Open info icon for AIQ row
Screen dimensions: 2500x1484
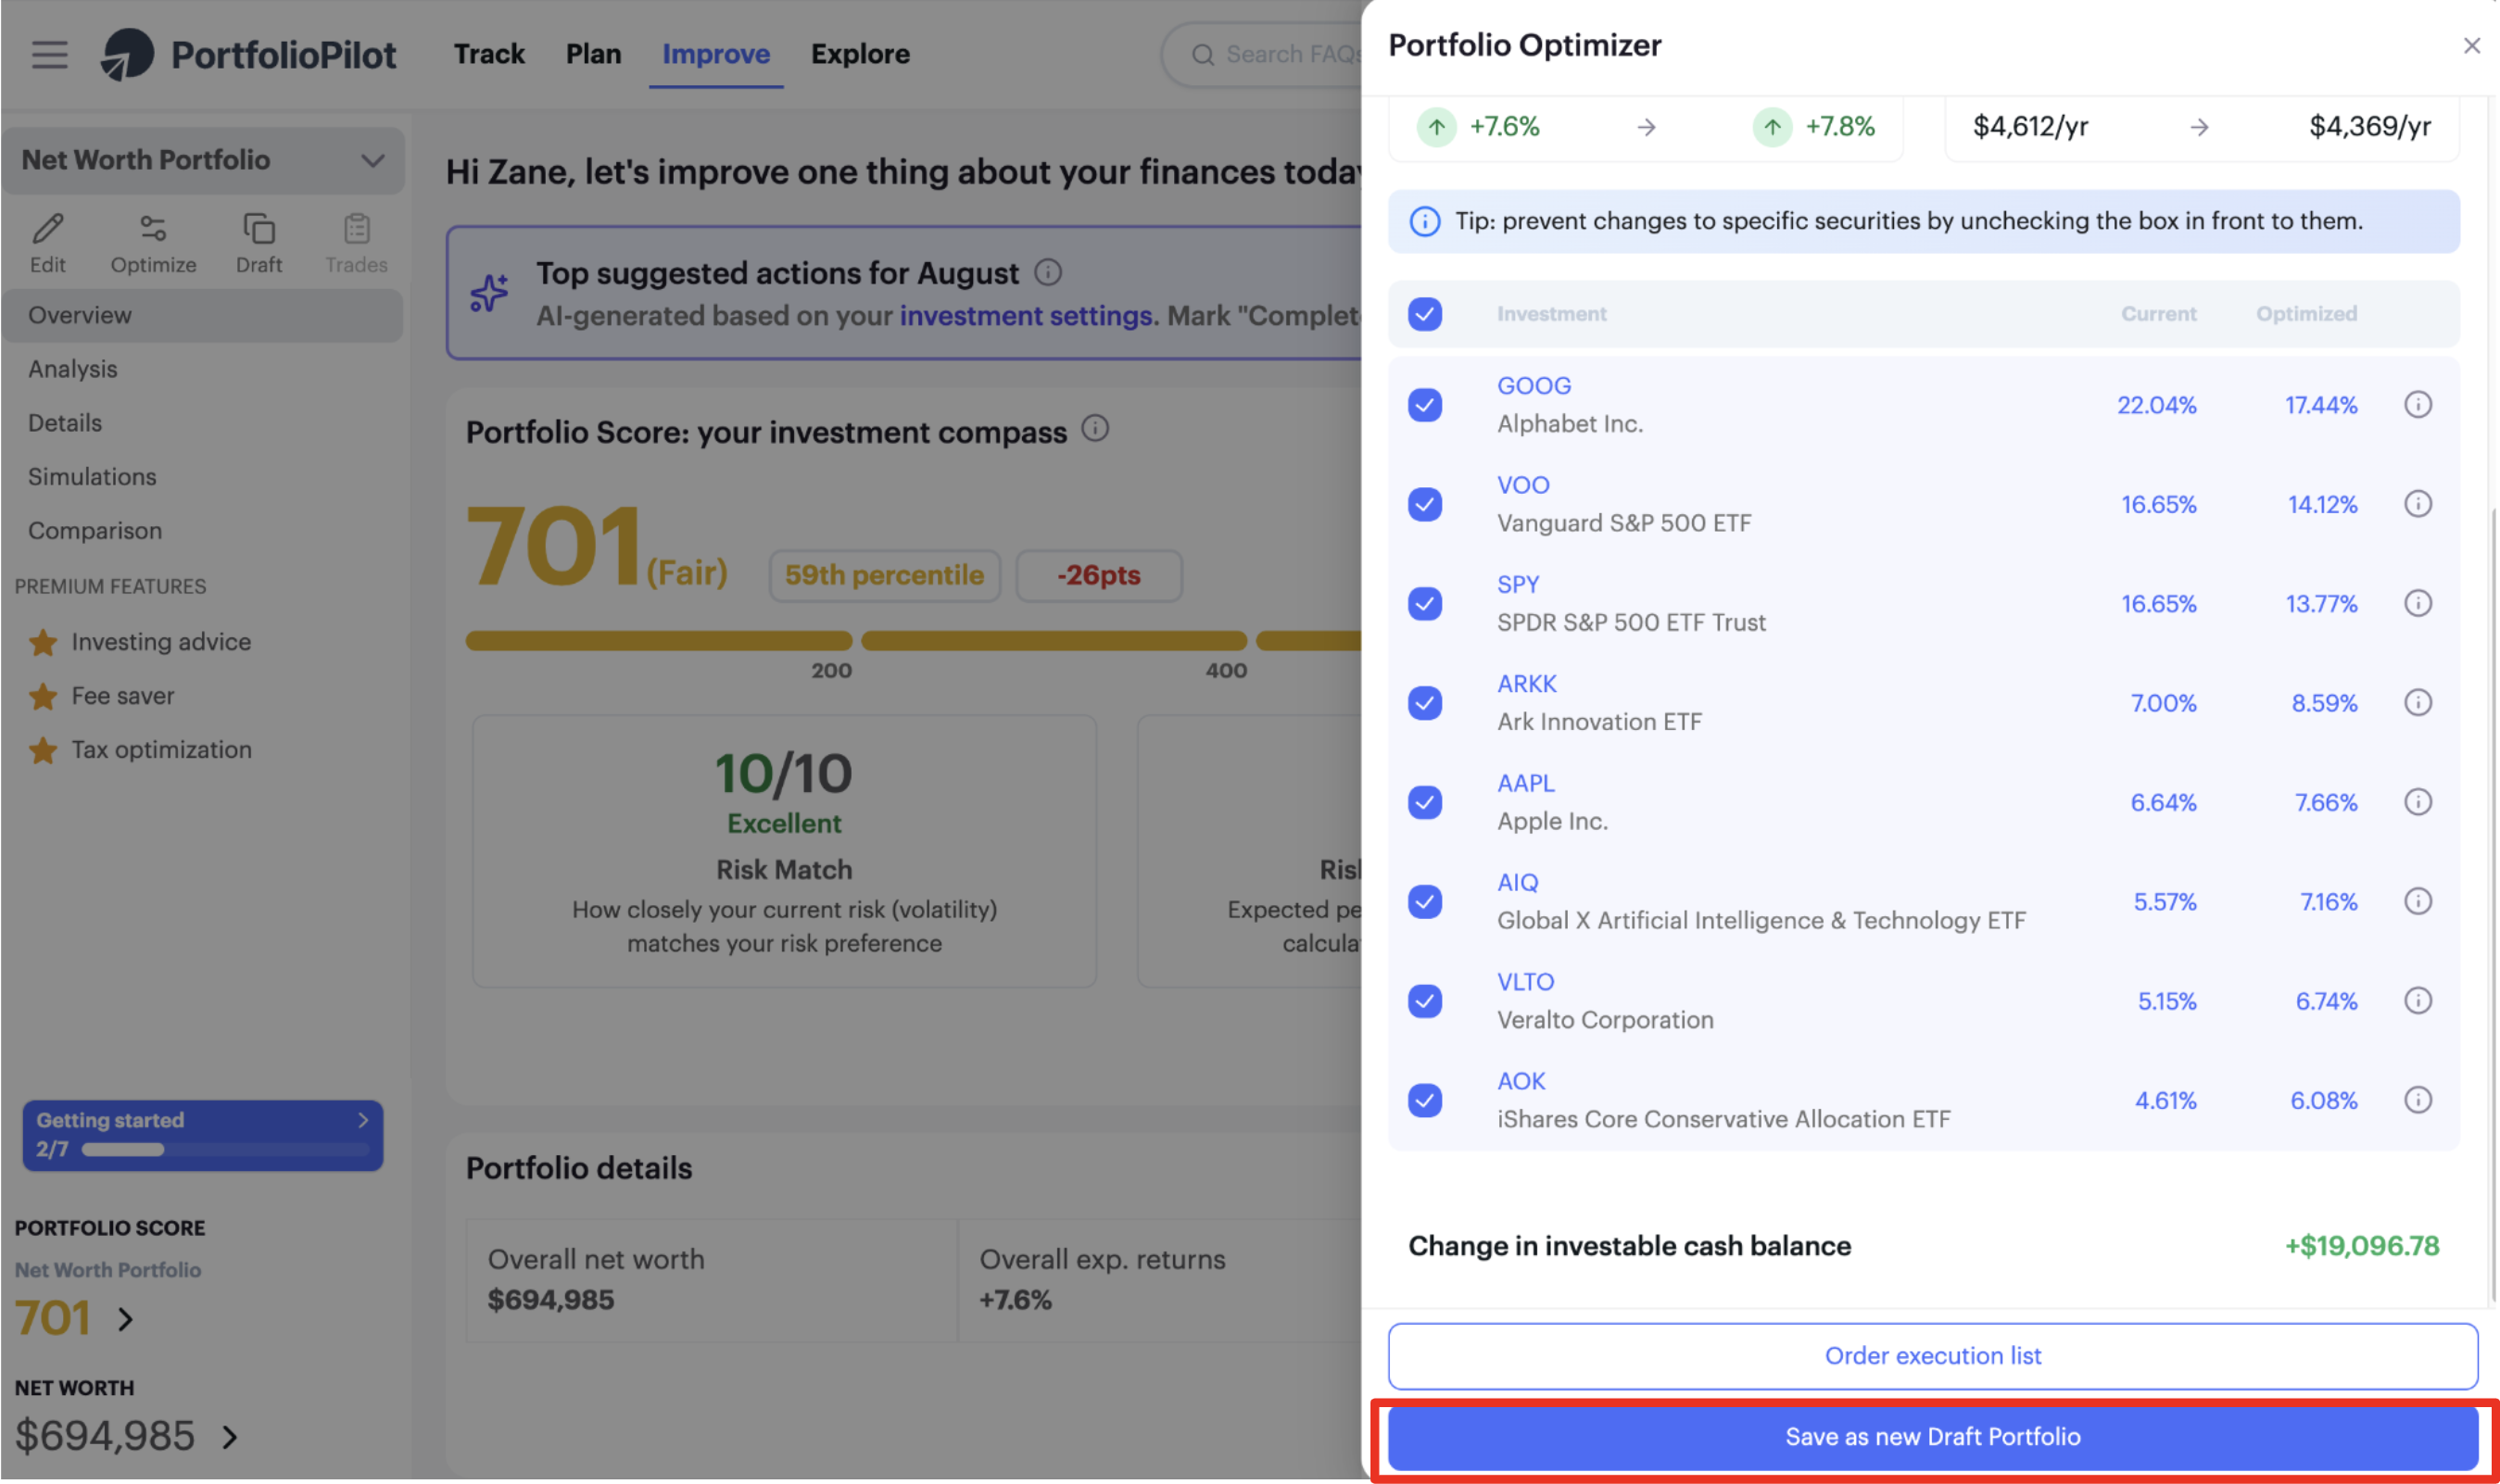coord(2417,901)
